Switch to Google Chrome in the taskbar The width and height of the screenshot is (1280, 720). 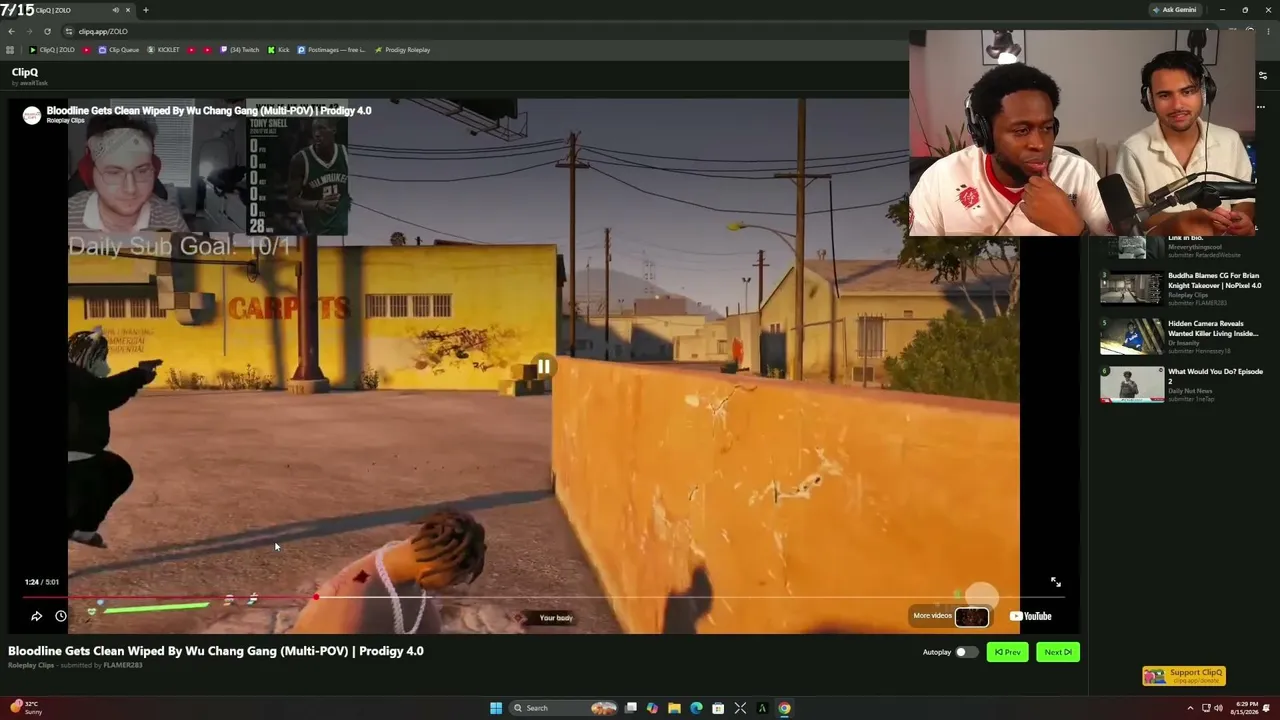(x=784, y=708)
